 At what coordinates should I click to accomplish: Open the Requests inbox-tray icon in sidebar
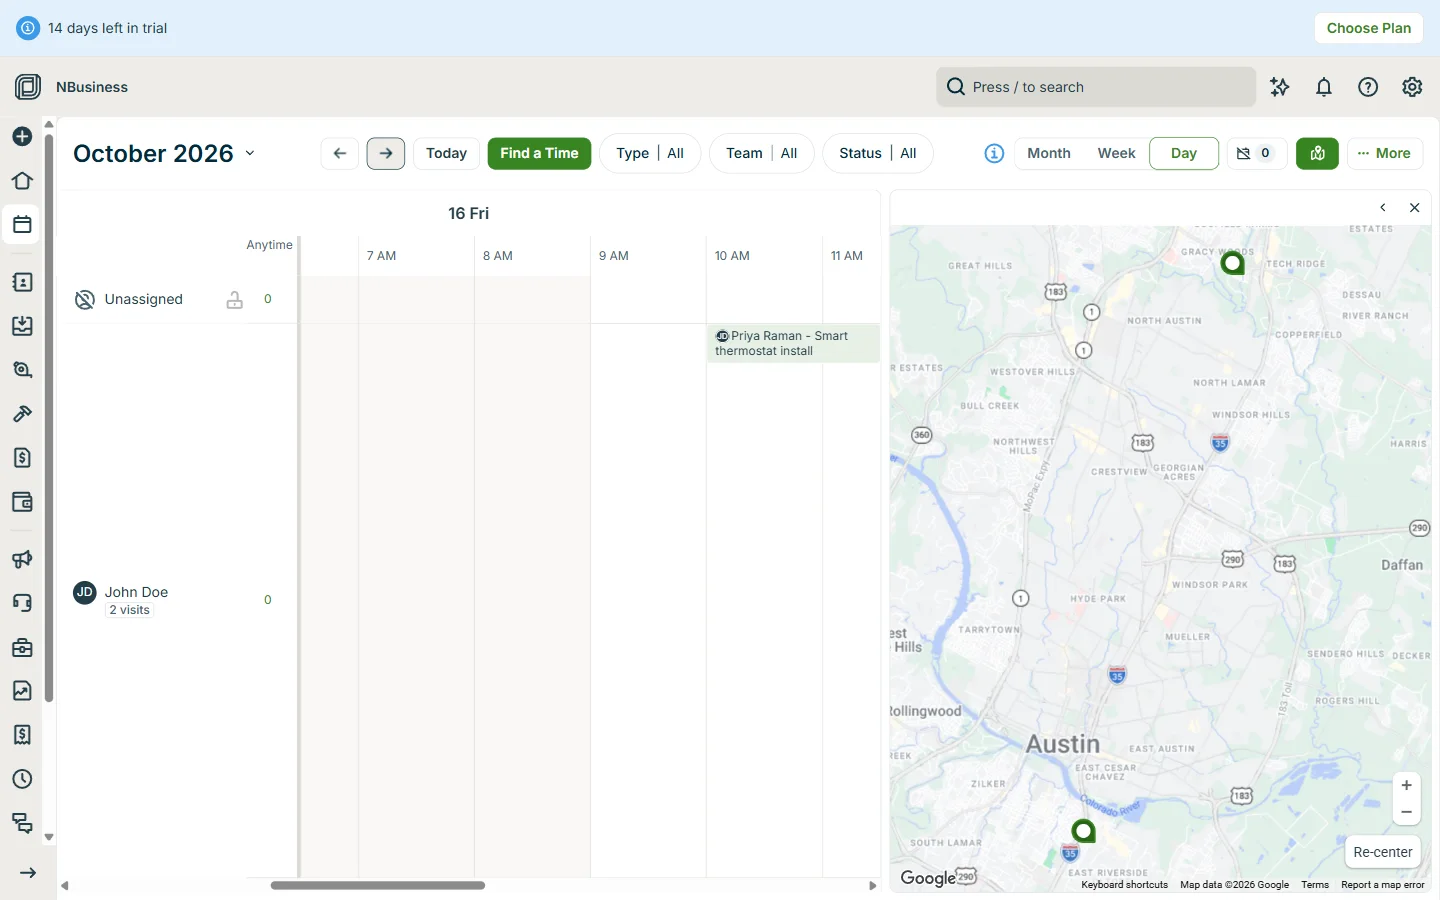[x=22, y=326]
